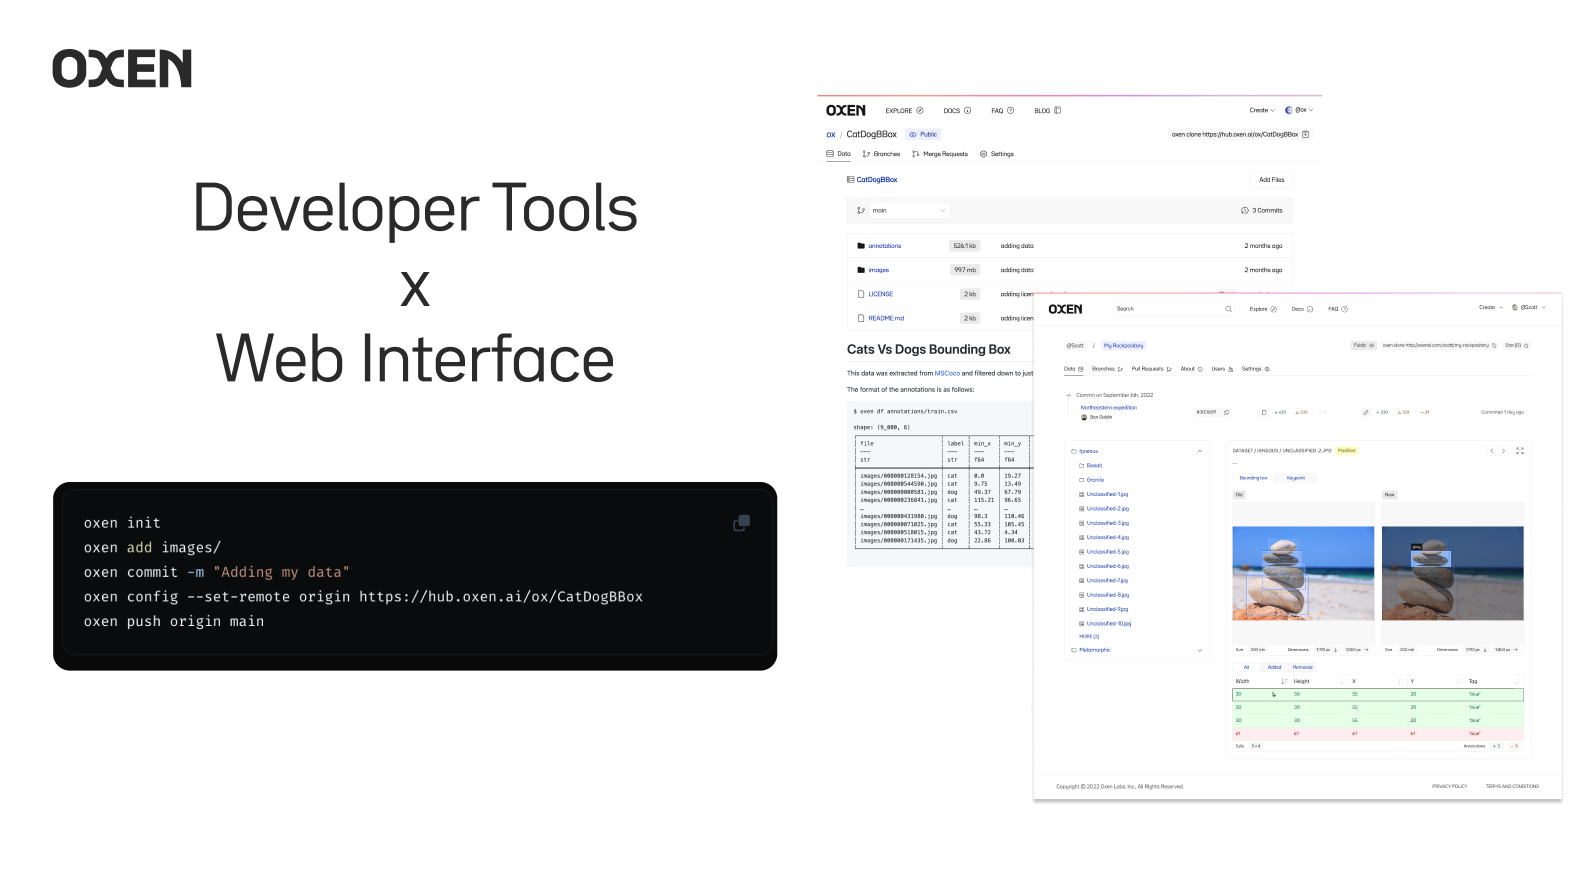Screen dimensions: 1596x886
Task: Open Explore in the Rockpository page header
Action: [x=1263, y=309]
